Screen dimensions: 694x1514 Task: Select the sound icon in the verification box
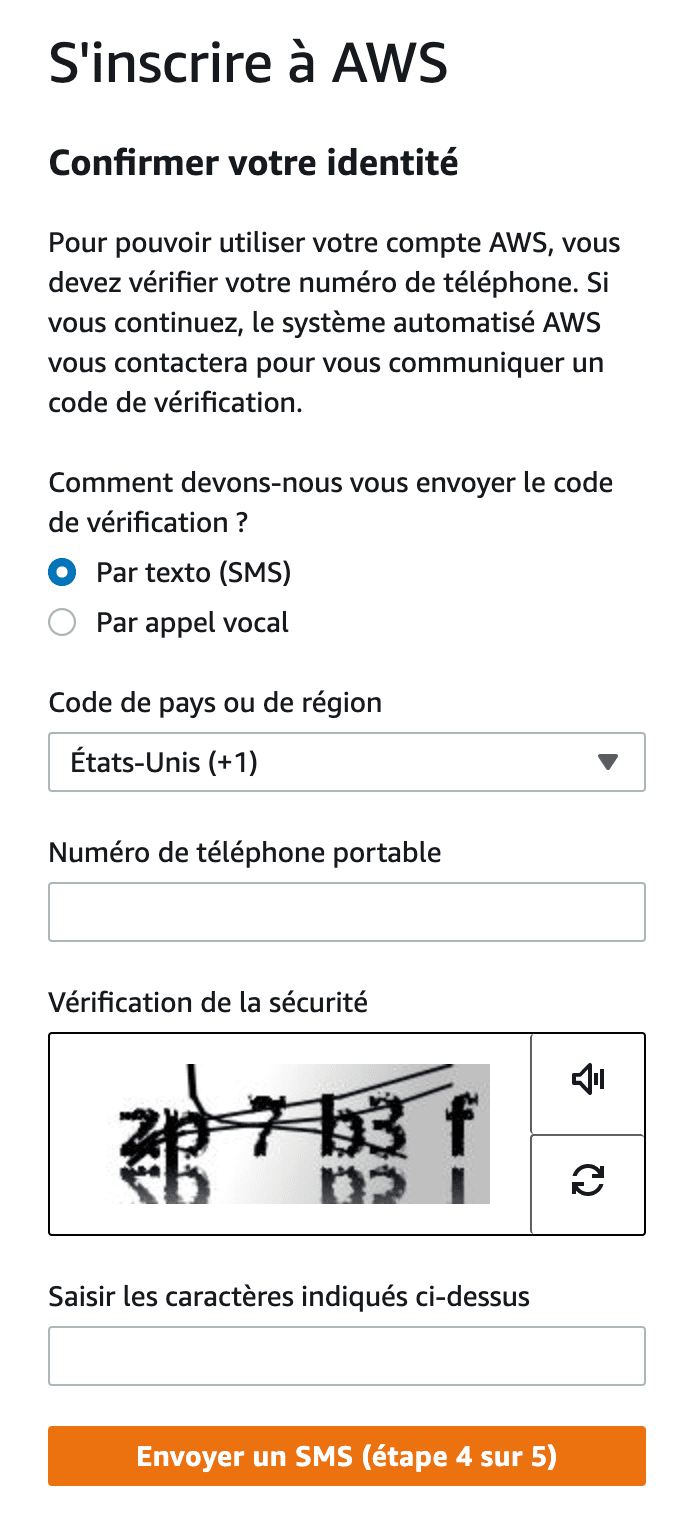click(588, 1080)
